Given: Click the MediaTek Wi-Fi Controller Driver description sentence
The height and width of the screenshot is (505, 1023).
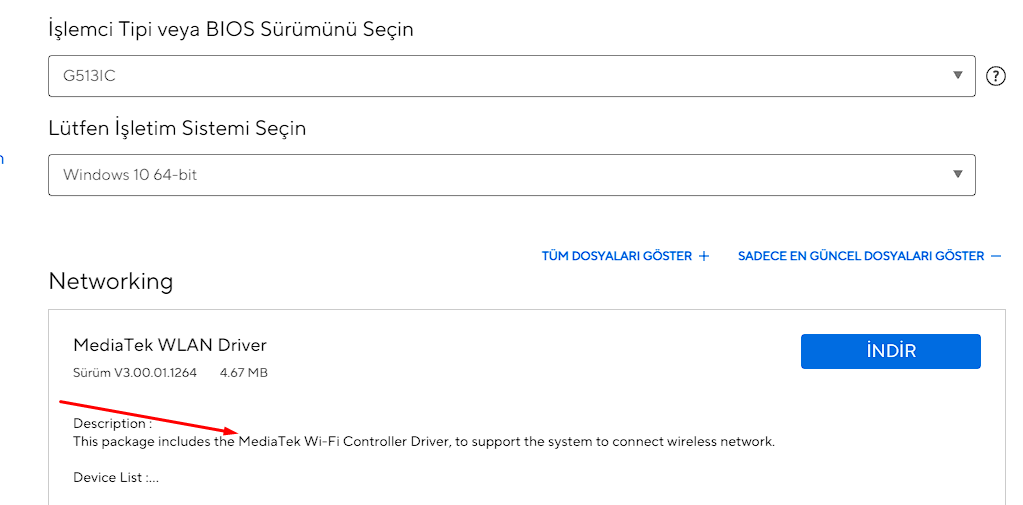Looking at the screenshot, I should pos(424,441).
